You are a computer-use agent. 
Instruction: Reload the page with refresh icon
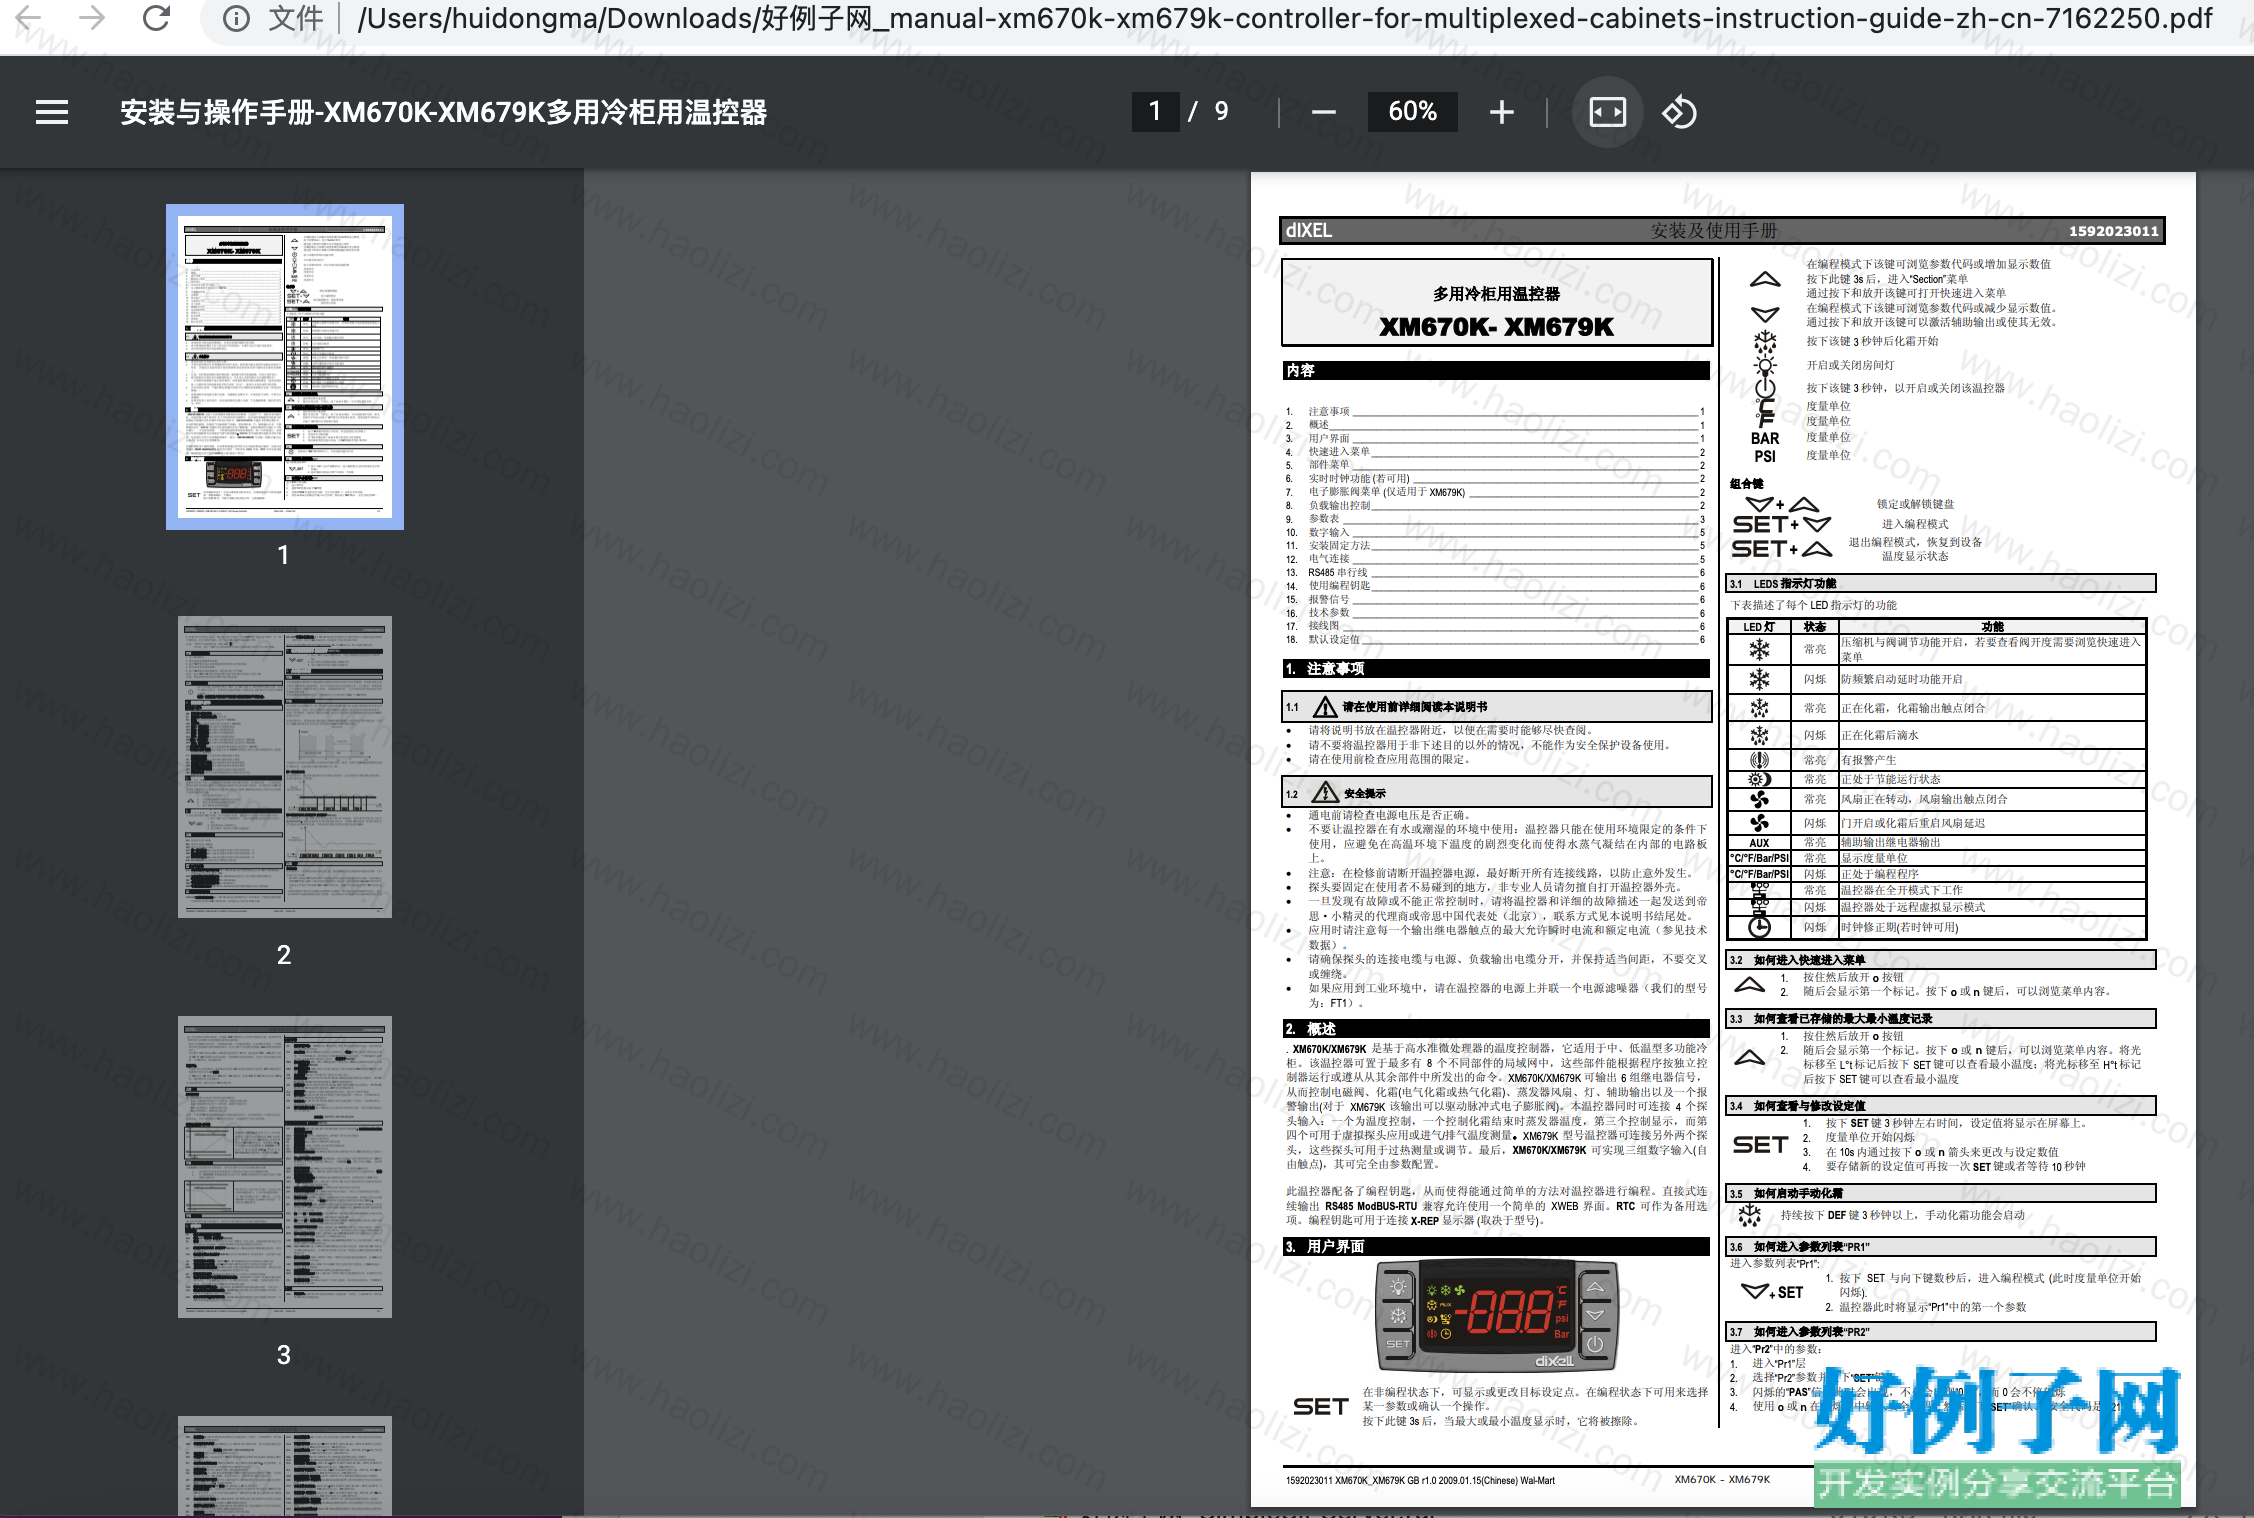[x=156, y=18]
